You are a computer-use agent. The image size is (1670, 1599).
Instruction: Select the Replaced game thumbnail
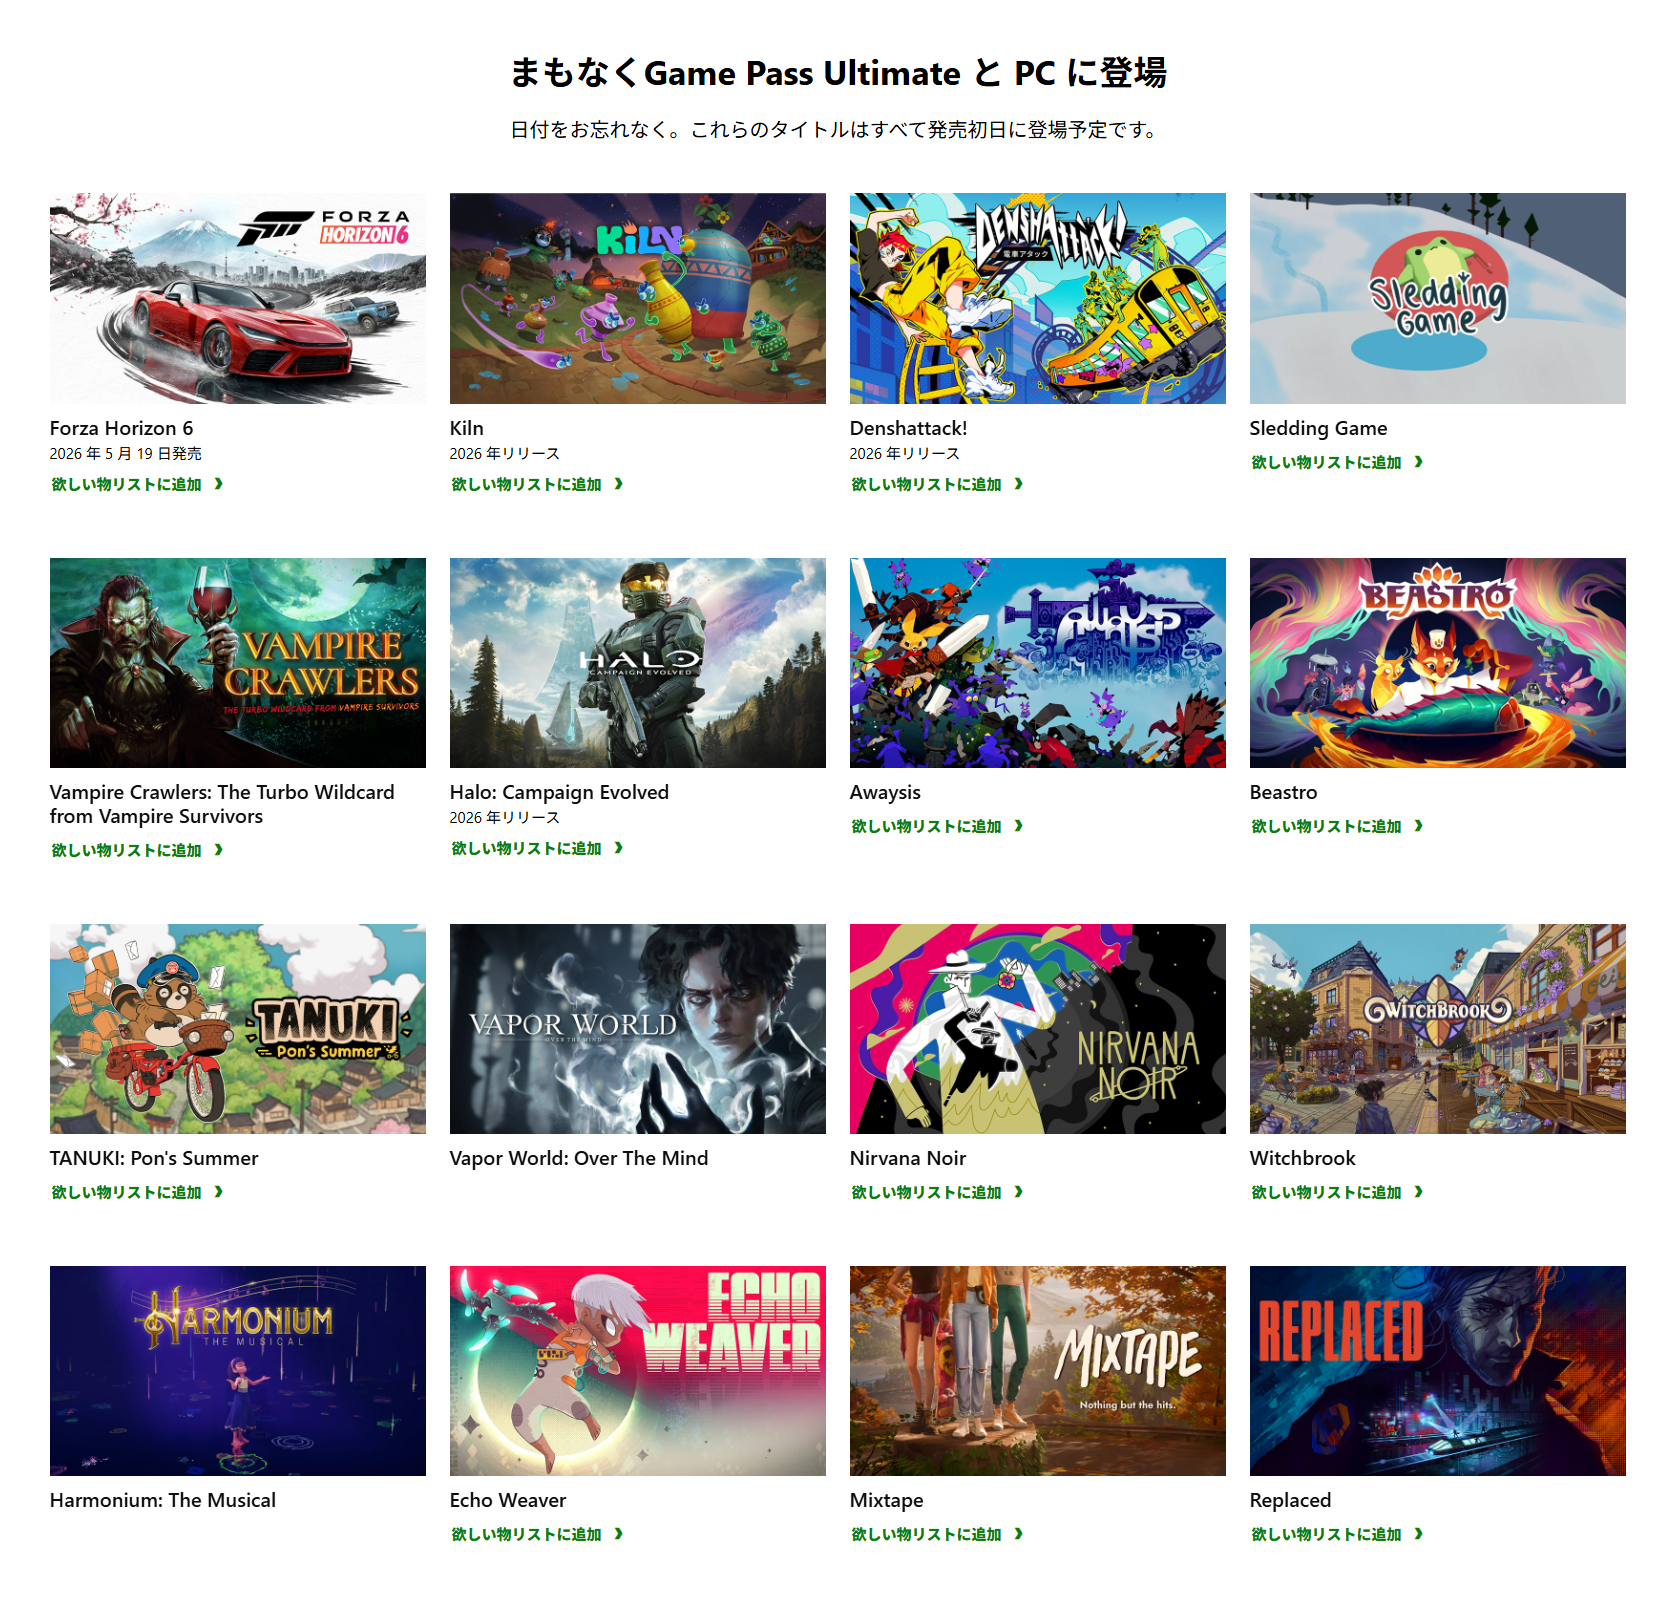[1438, 1371]
